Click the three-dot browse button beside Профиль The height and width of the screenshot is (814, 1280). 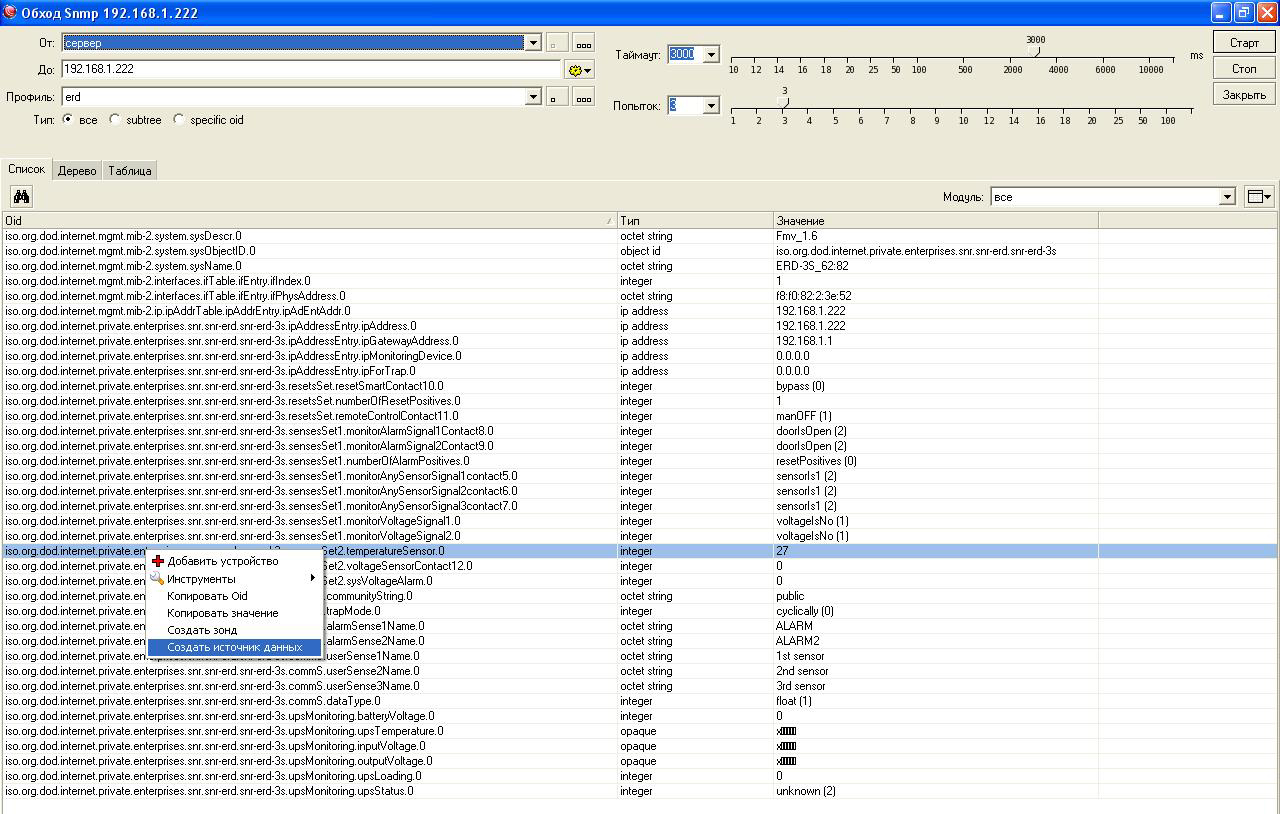point(583,97)
